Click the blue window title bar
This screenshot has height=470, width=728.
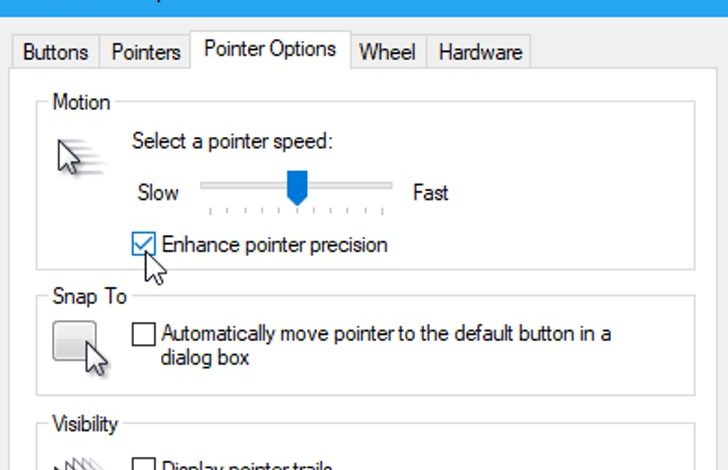pos(364,8)
